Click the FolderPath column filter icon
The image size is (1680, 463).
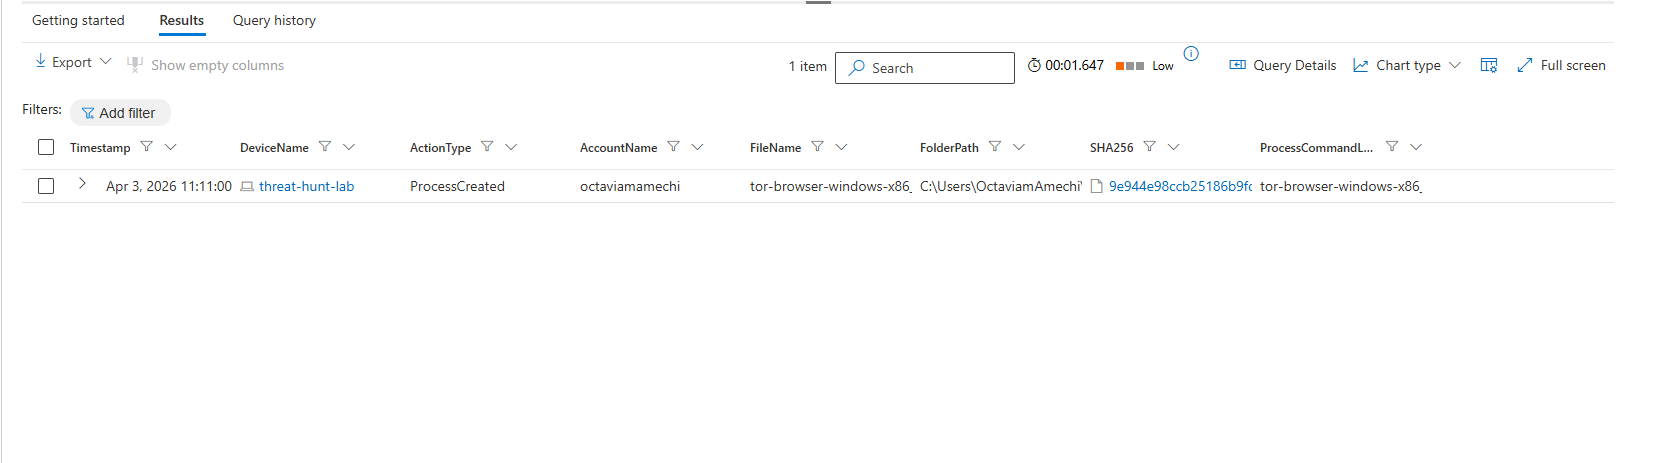[995, 146]
